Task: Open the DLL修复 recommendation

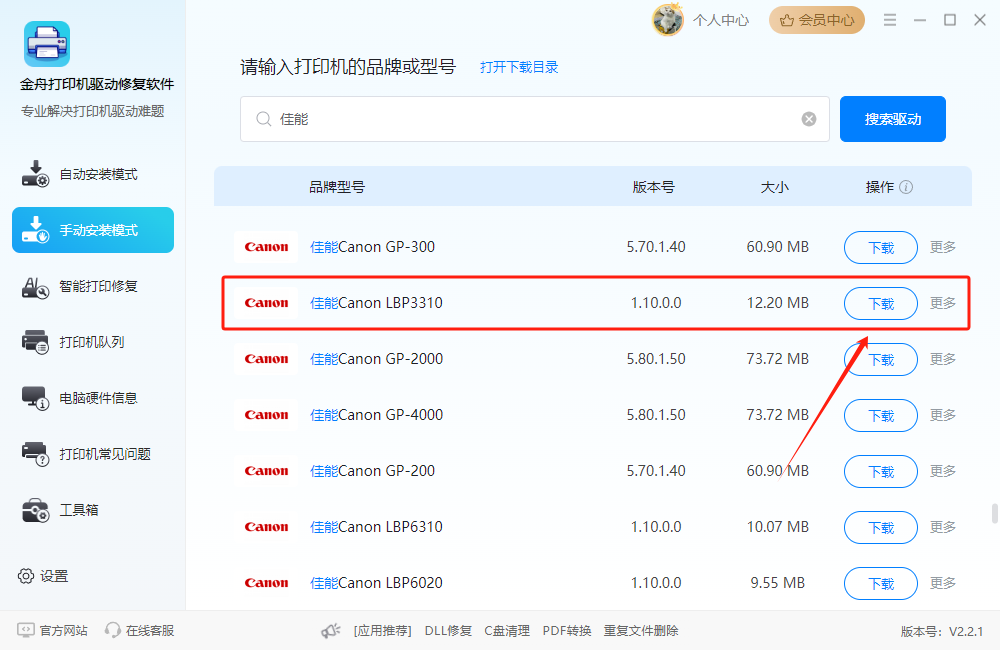Action: (448, 631)
